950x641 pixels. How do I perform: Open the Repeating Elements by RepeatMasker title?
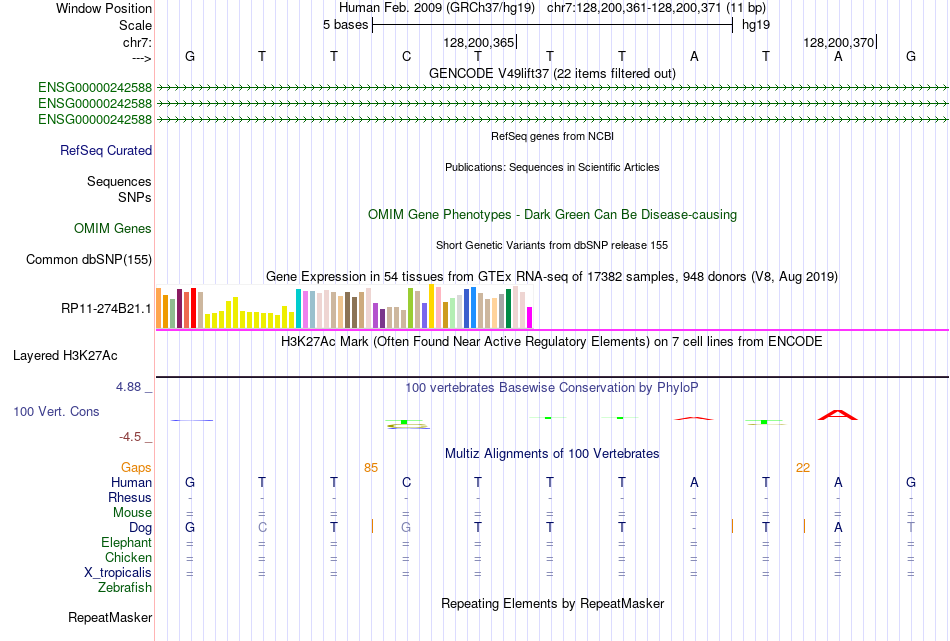pos(552,604)
